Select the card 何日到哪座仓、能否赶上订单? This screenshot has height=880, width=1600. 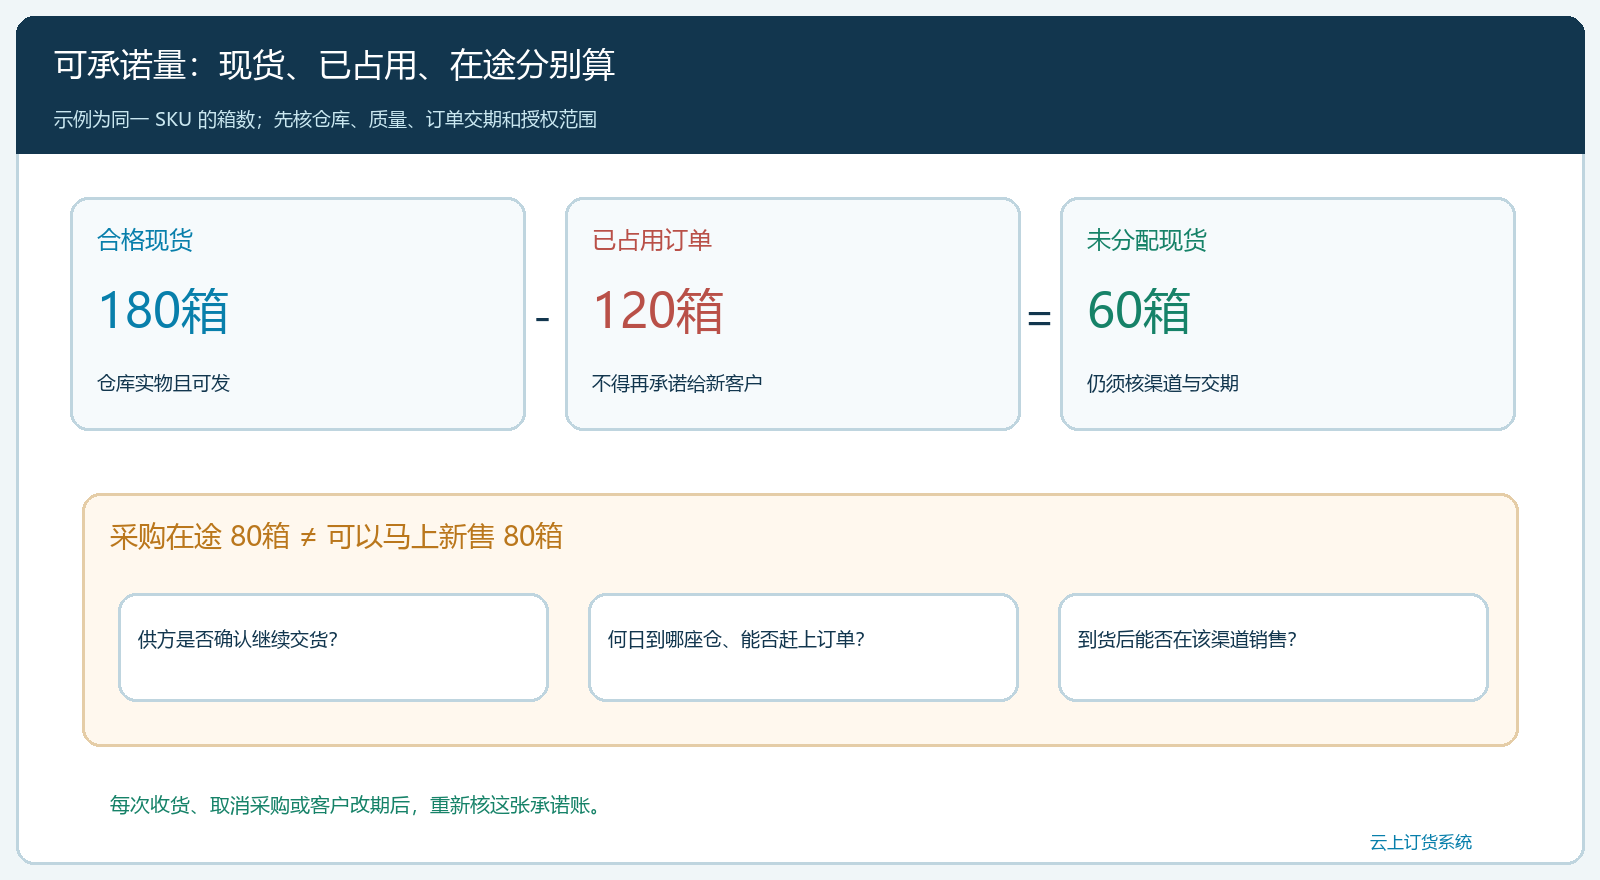pos(803,648)
